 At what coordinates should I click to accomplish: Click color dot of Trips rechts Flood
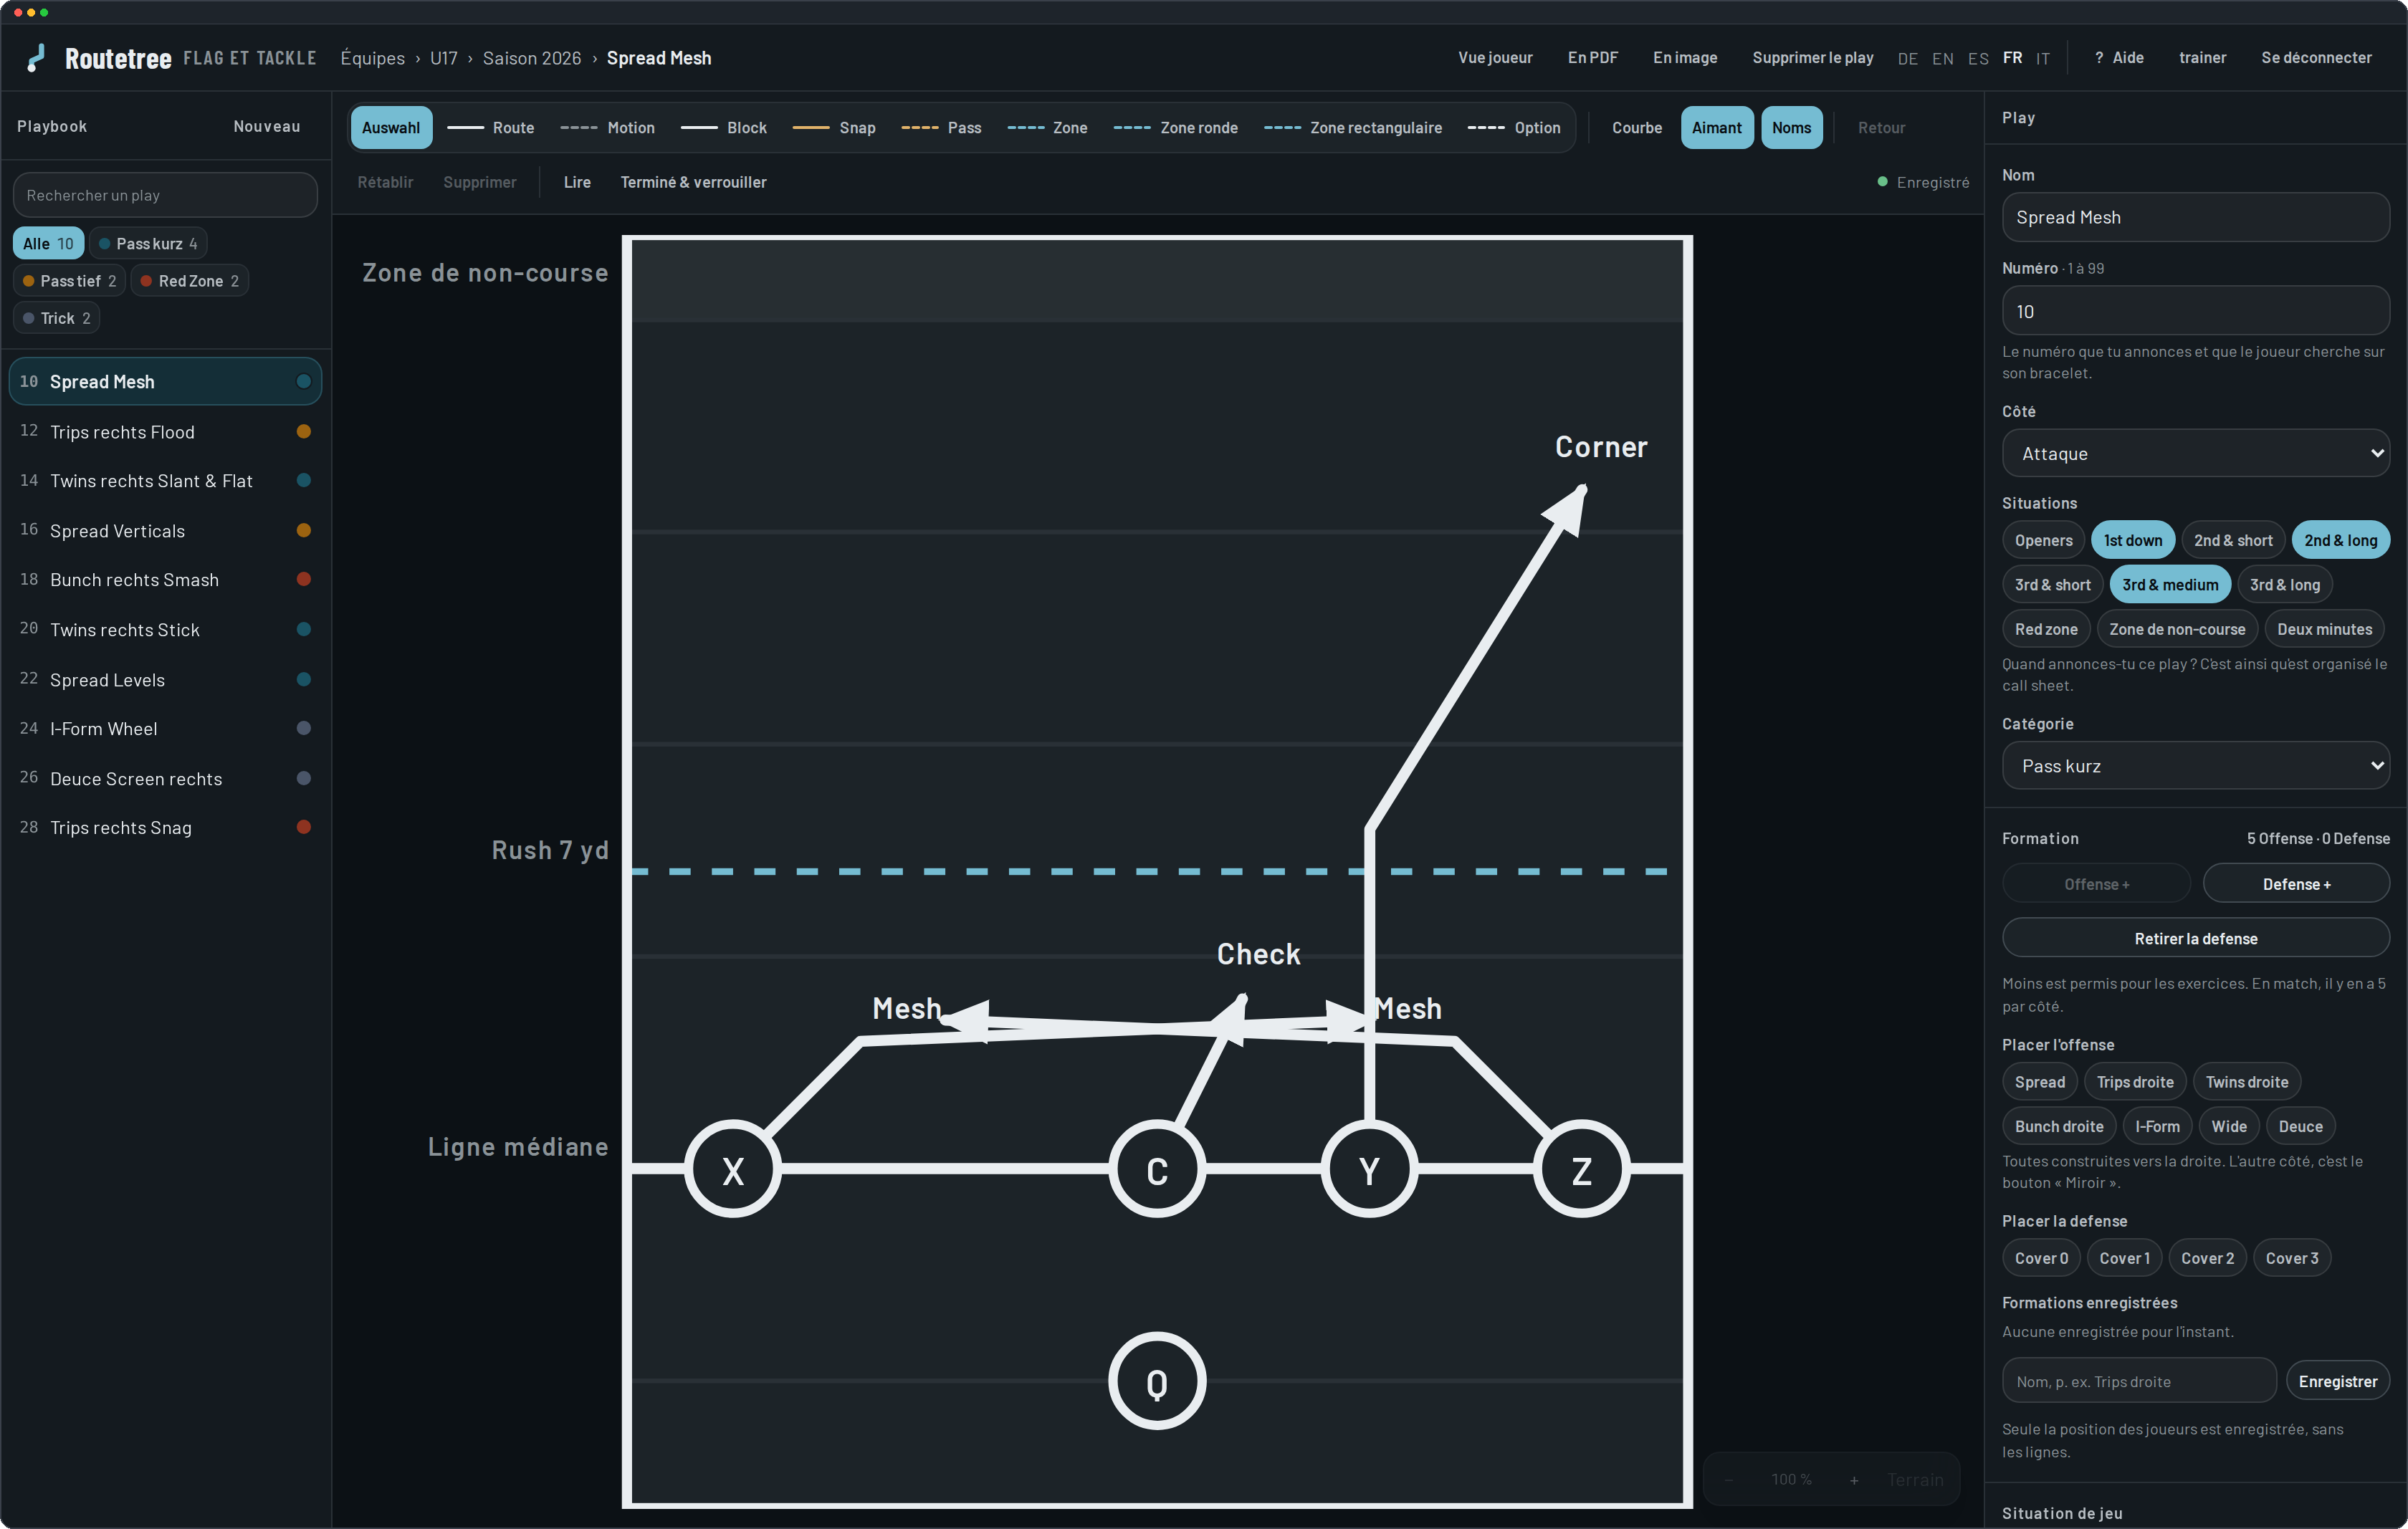coord(304,432)
